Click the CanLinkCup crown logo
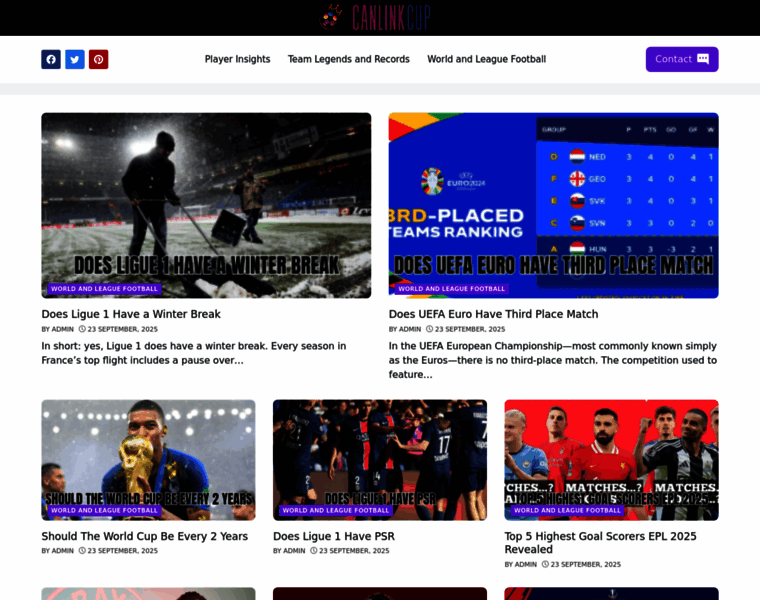Image resolution: width=760 pixels, height=600 pixels. (331, 17)
